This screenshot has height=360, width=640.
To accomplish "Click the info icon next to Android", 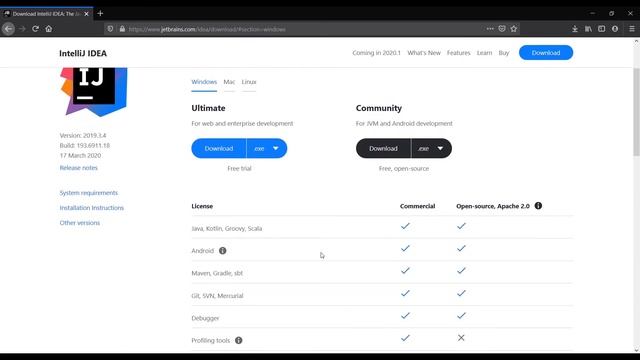I will click(222, 251).
